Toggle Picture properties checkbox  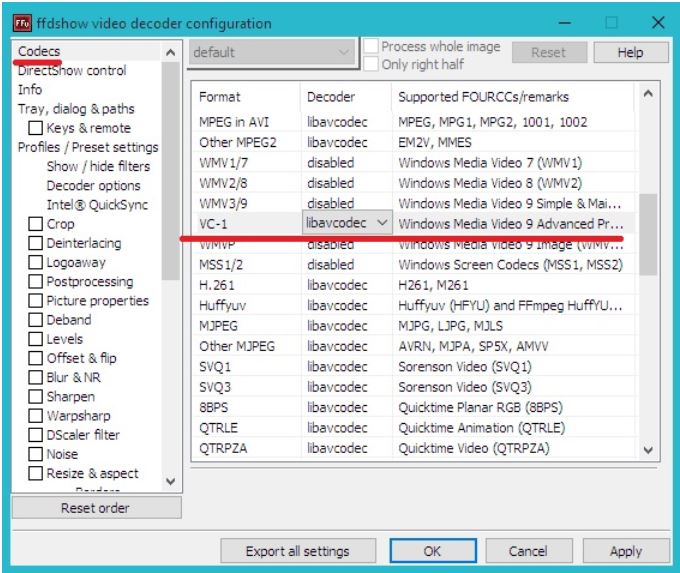pyautogui.click(x=35, y=301)
